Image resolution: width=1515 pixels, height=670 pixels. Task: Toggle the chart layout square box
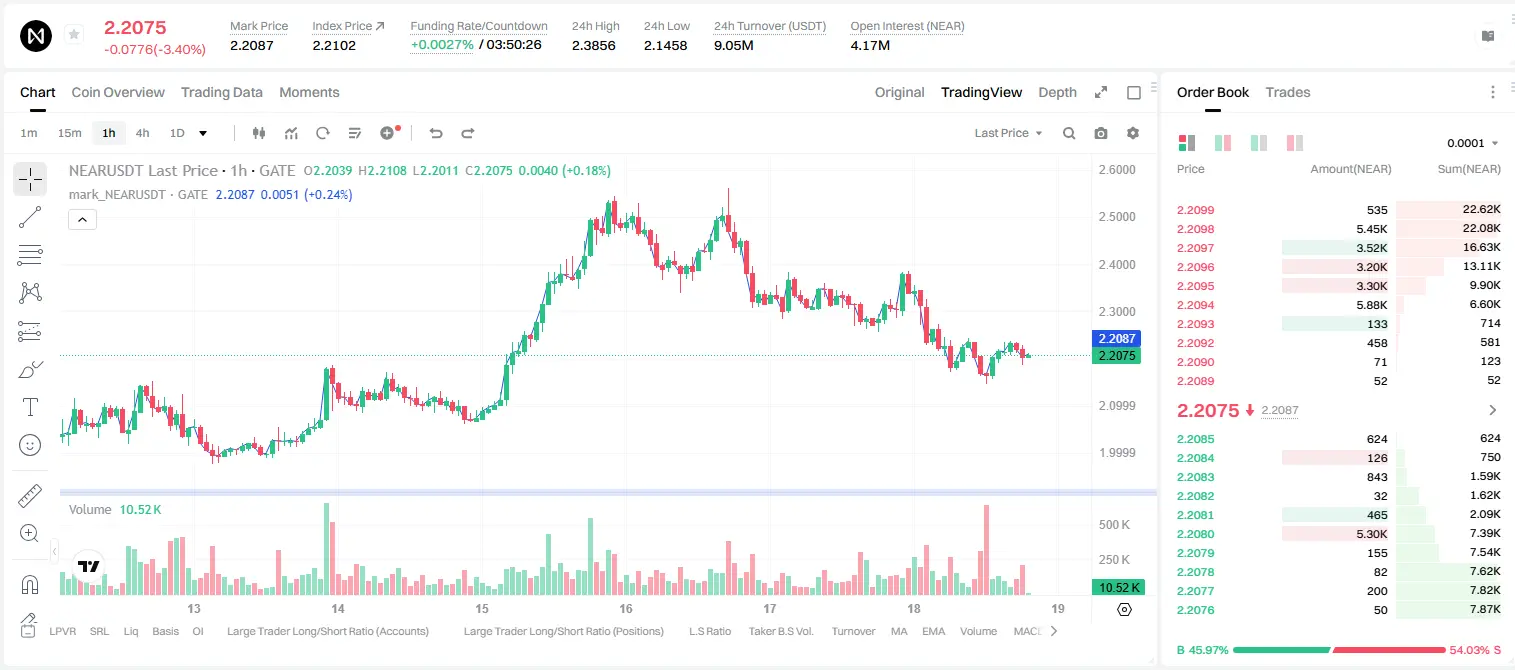coord(1134,92)
